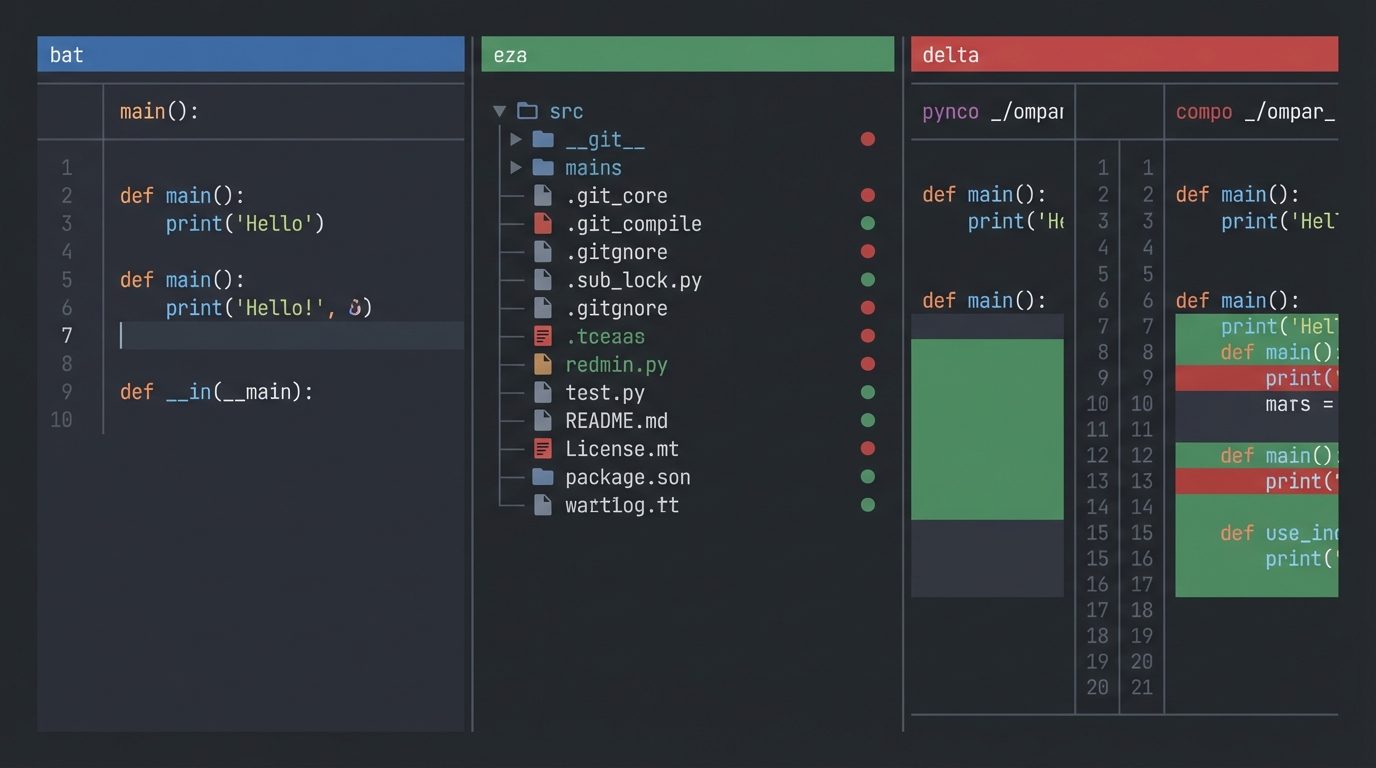Place cursor on line 7 in bat

tap(290, 336)
